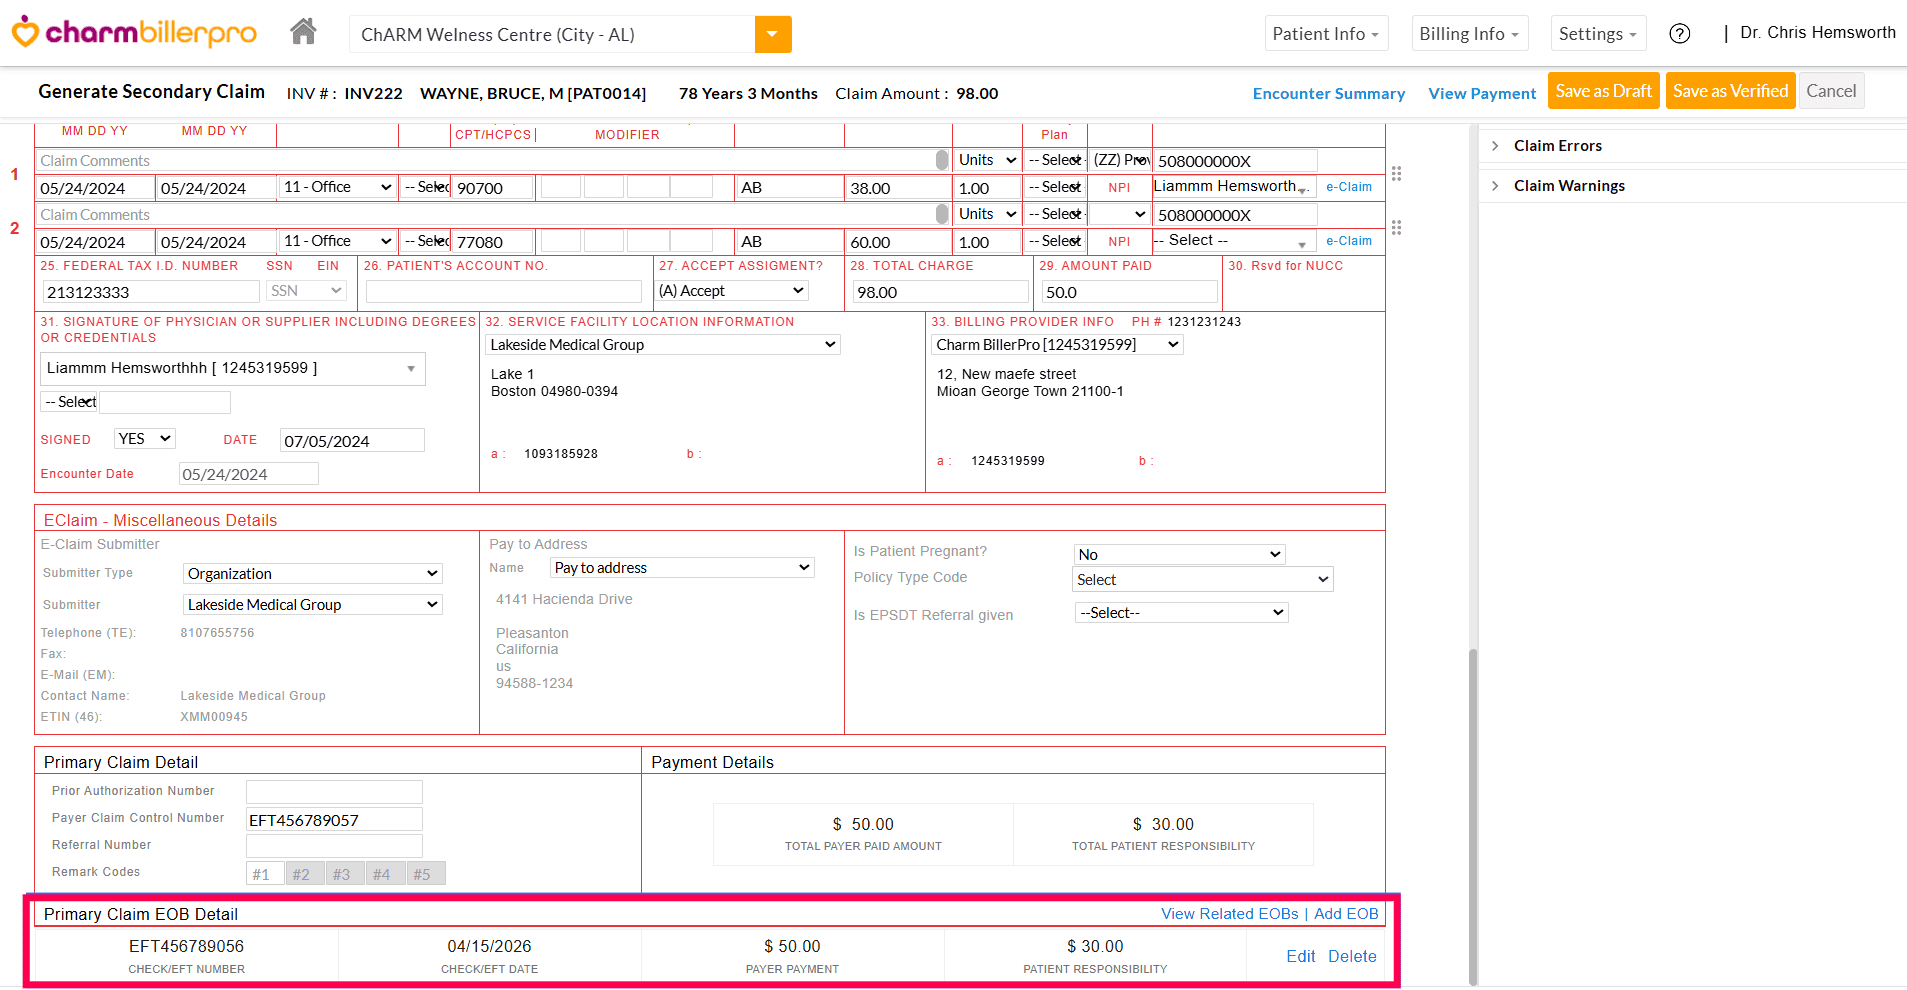Open Submitter Lakeside Medical Group dropdown
The image size is (1907, 990).
pyautogui.click(x=313, y=605)
